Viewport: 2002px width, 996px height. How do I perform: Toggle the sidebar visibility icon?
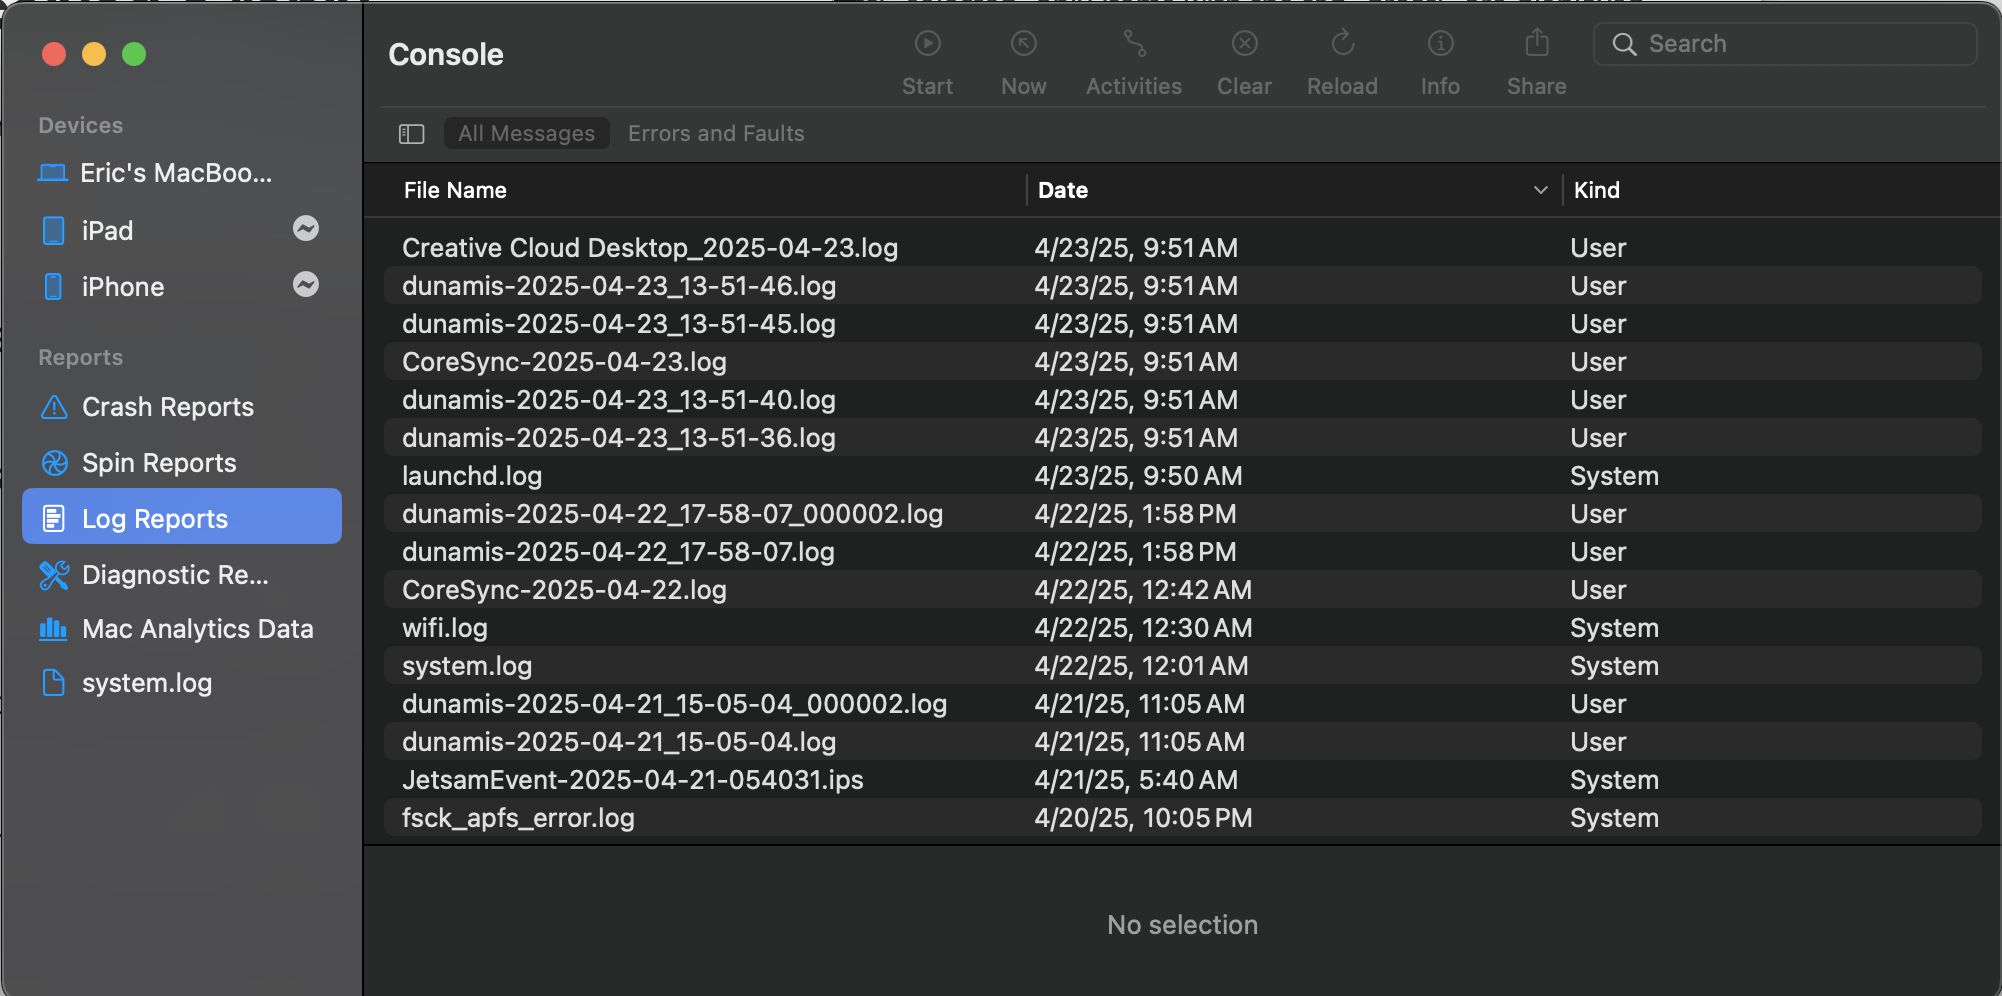pyautogui.click(x=412, y=134)
